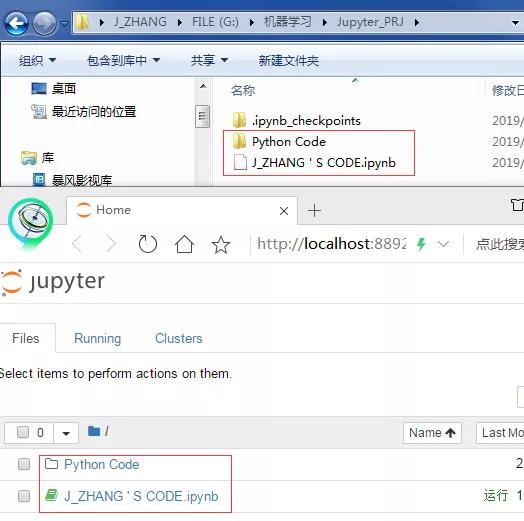The image size is (524, 521).
Task: Select the Python Code folder in Explorer
Action: 279,141
